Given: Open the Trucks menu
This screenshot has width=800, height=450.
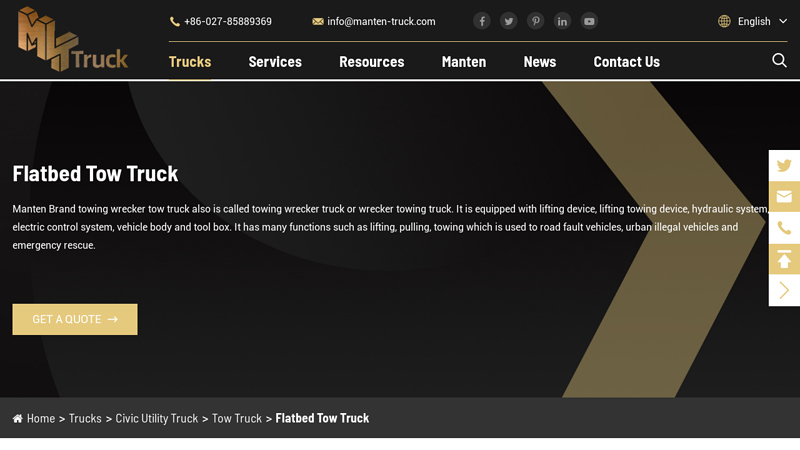Looking at the screenshot, I should (x=190, y=62).
